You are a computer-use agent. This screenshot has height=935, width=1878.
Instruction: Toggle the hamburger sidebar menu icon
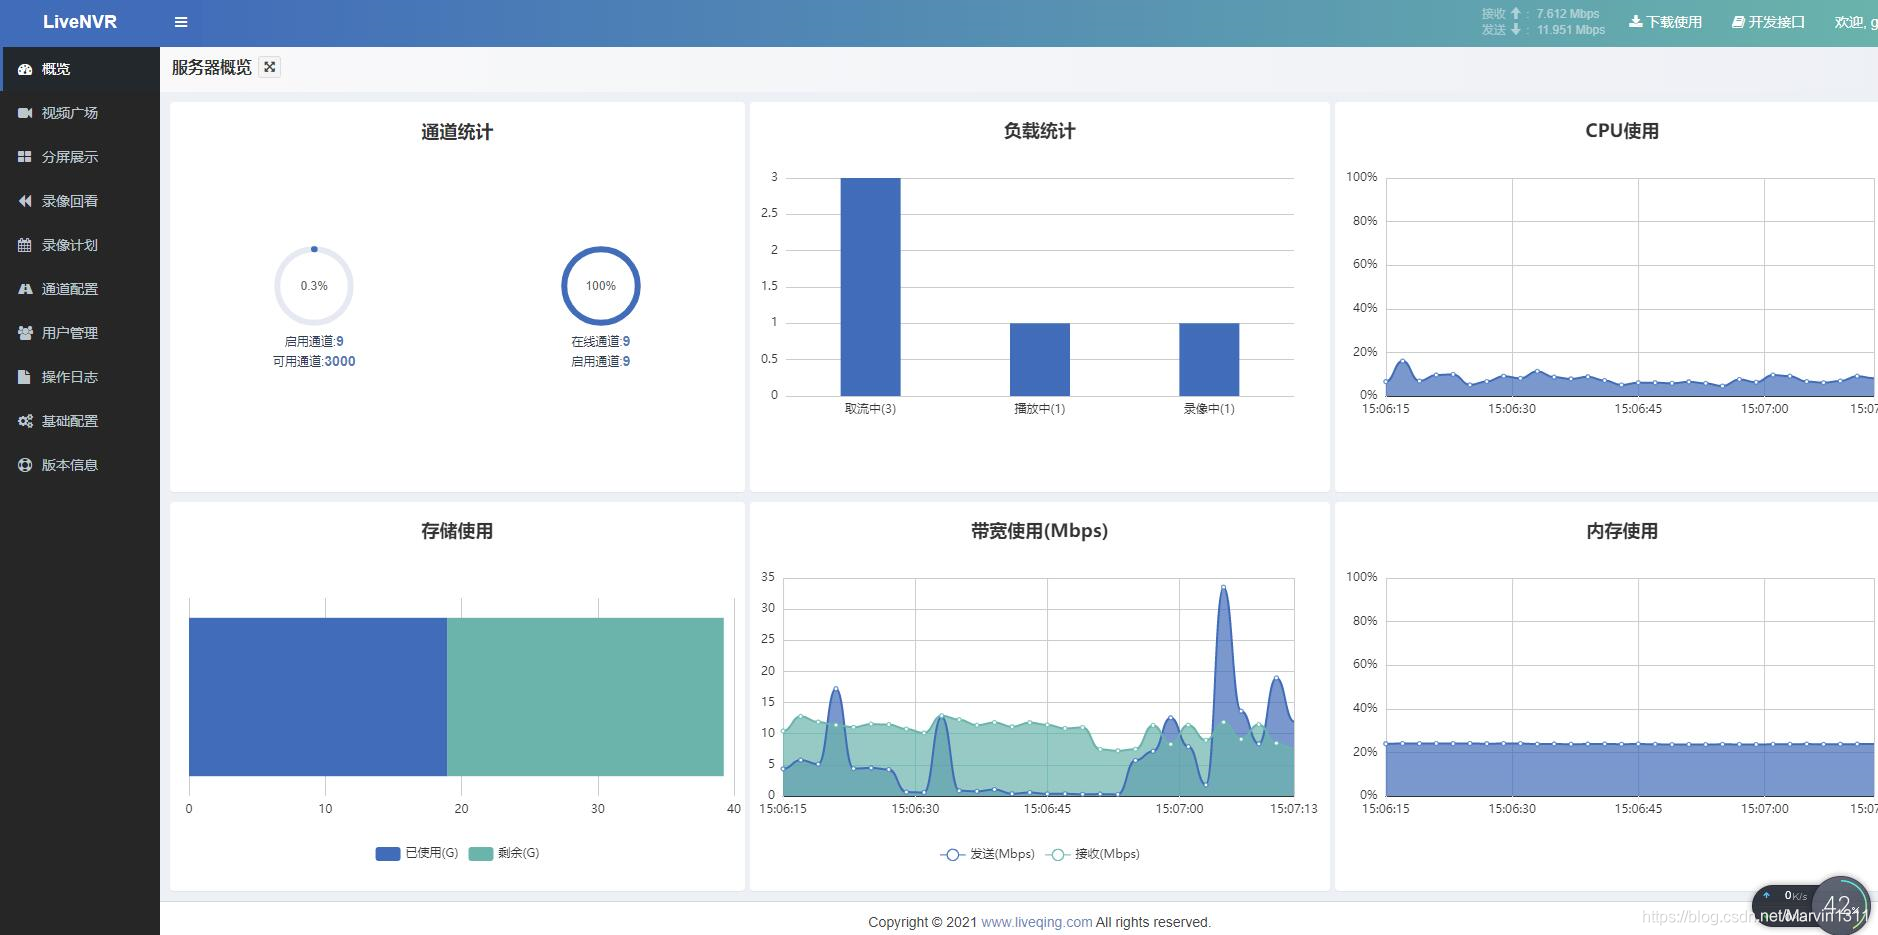point(181,22)
